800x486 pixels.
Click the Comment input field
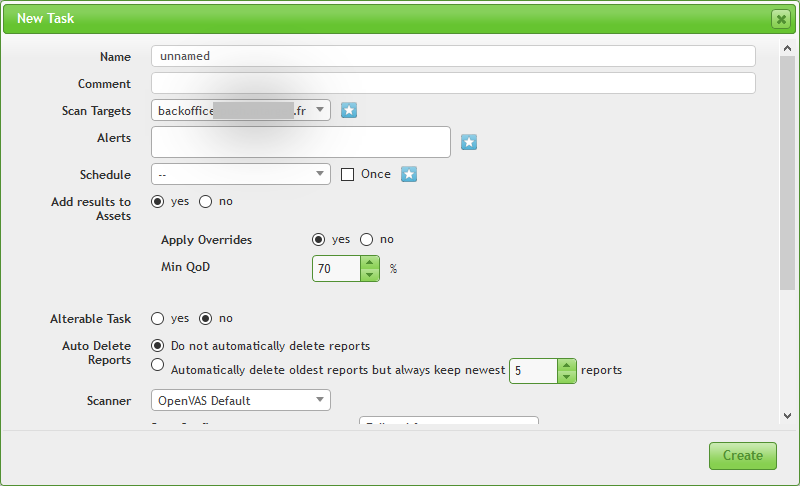(453, 84)
